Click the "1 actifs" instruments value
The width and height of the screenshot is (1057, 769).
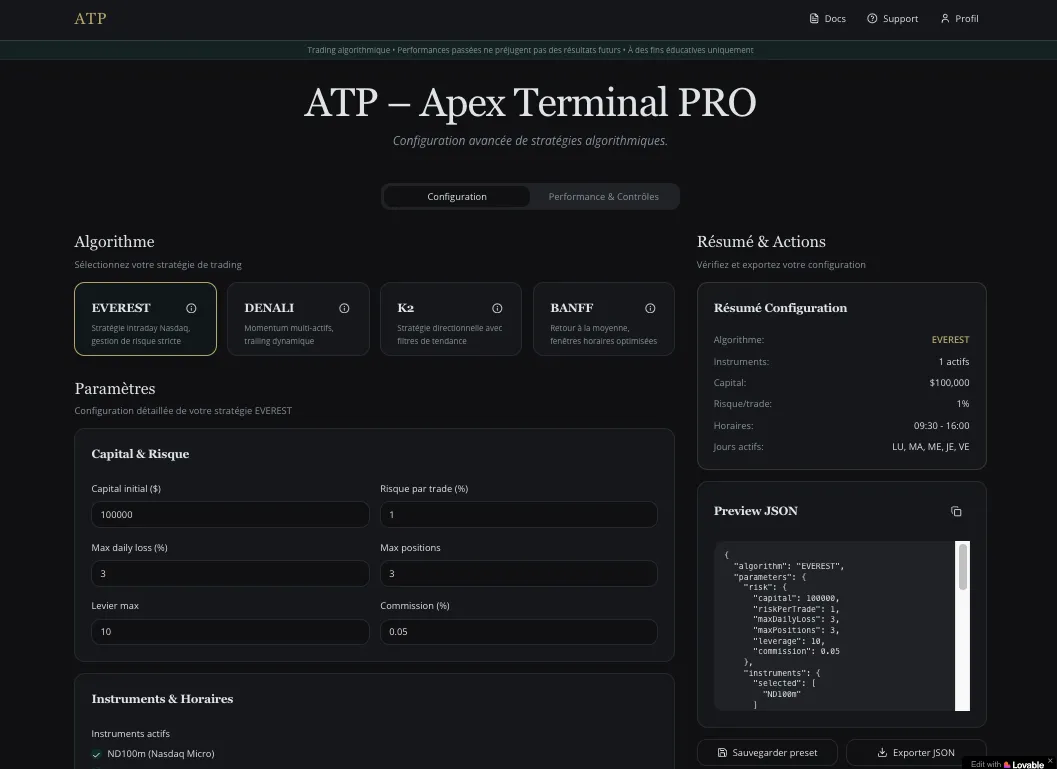pyautogui.click(x=954, y=362)
